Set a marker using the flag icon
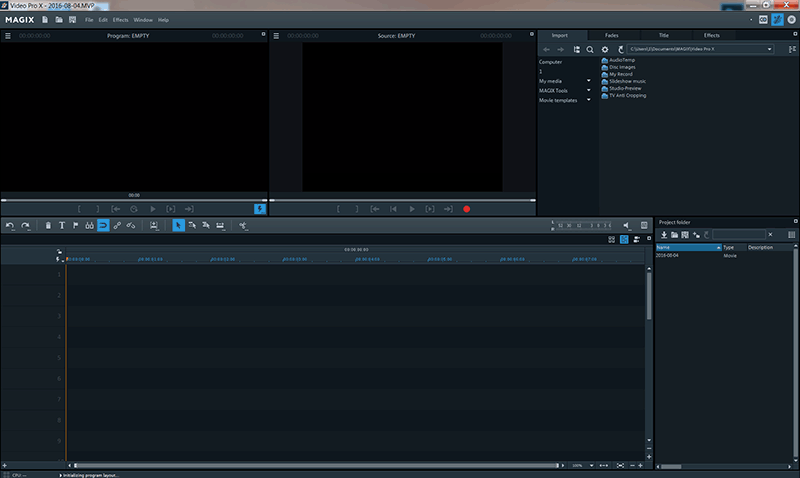800x478 pixels. pyautogui.click(x=76, y=225)
